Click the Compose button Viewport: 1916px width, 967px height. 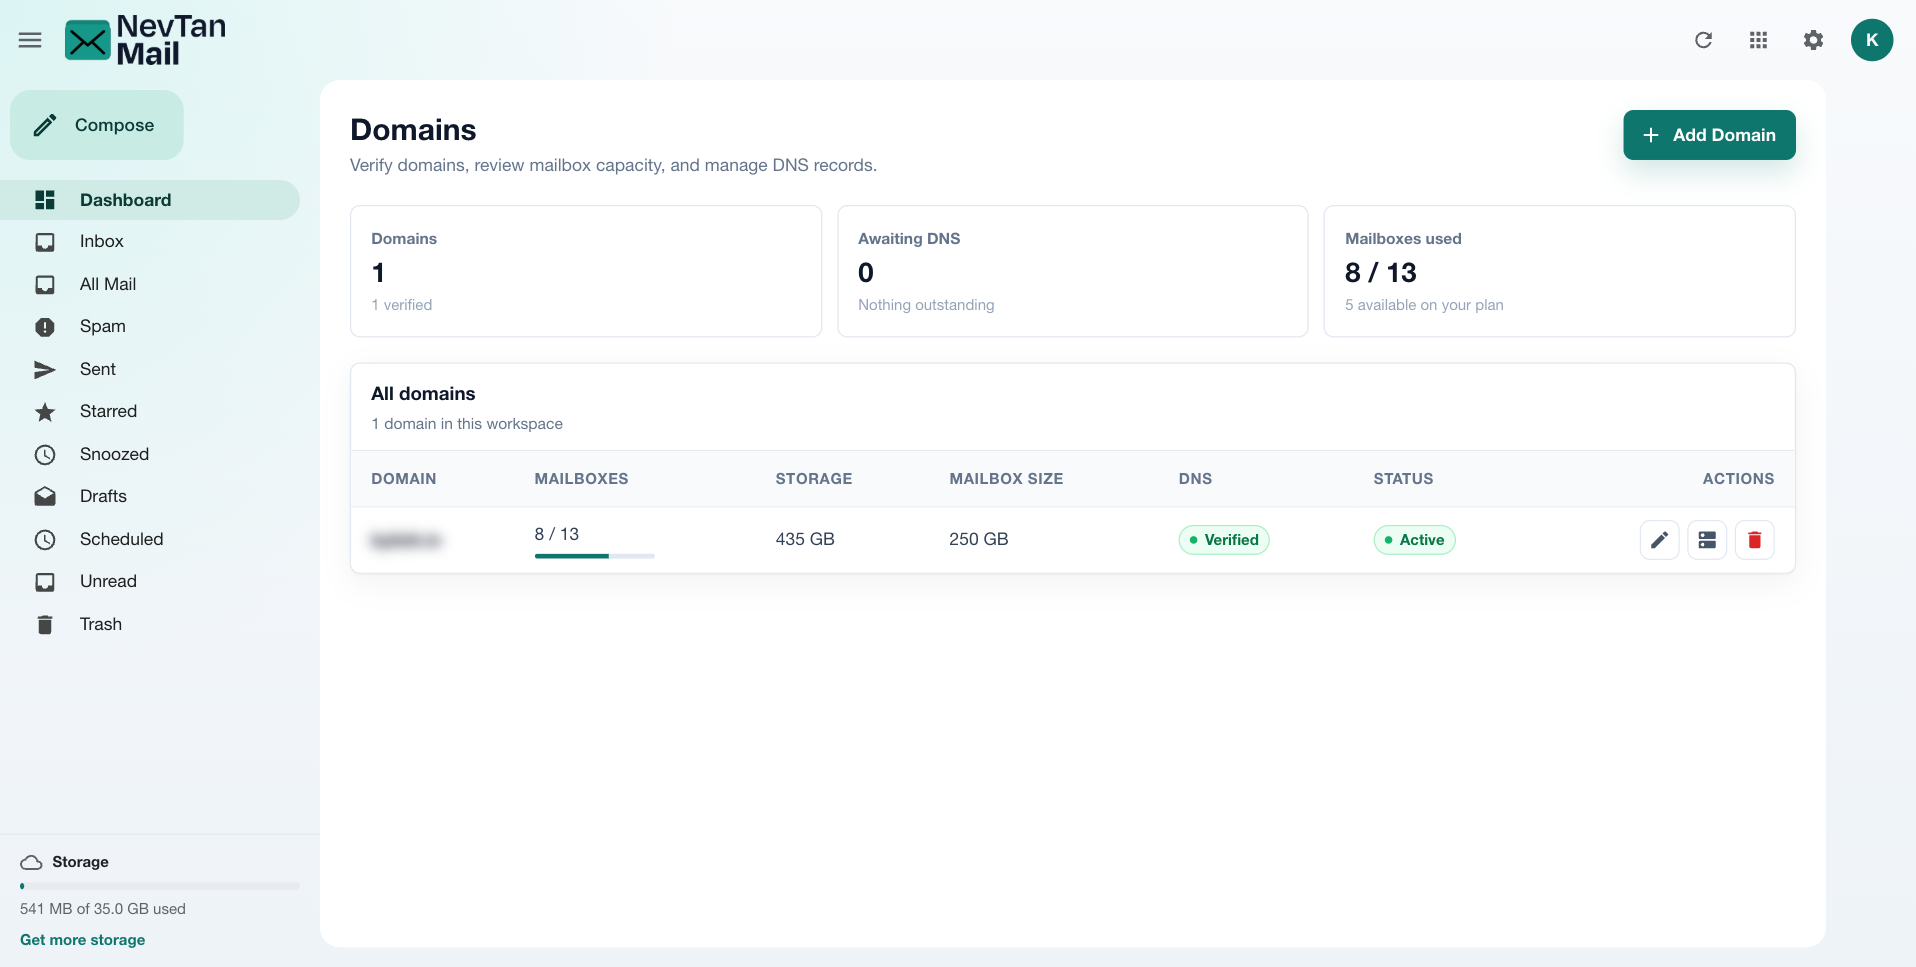(x=97, y=125)
